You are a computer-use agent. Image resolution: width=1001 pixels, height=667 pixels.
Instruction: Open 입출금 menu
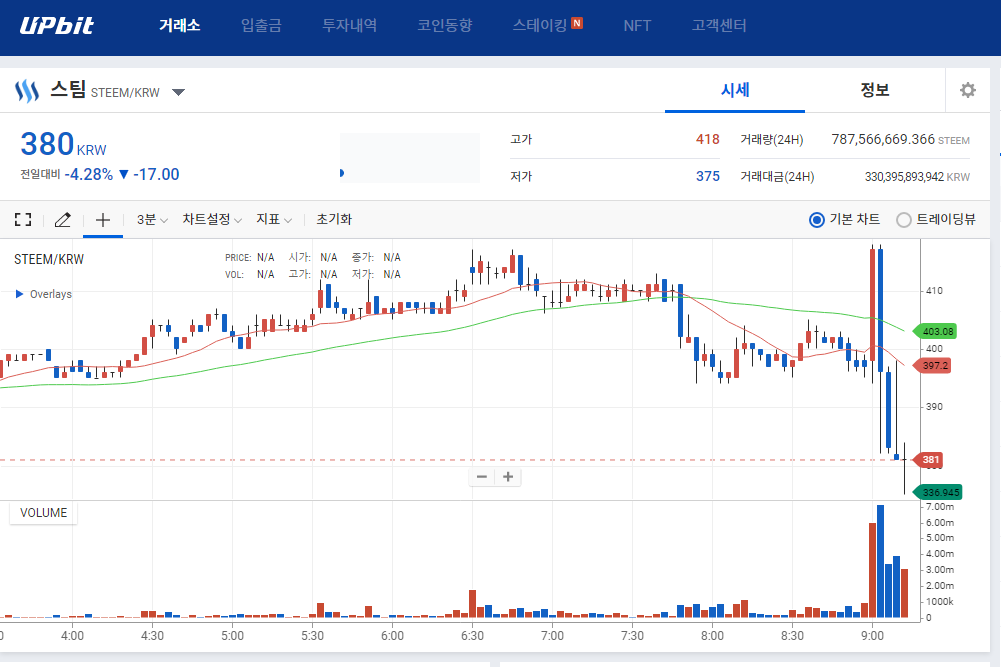(x=261, y=26)
